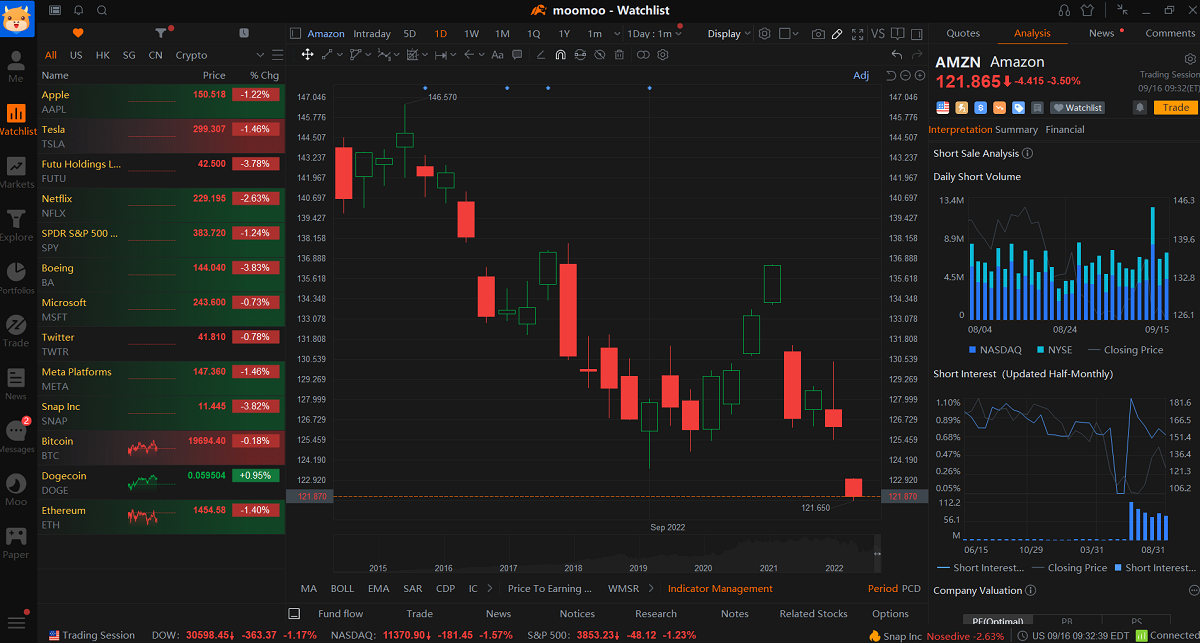Toggle AMZN Watchlist heart button
The image size is (1200, 643).
tap(1077, 108)
